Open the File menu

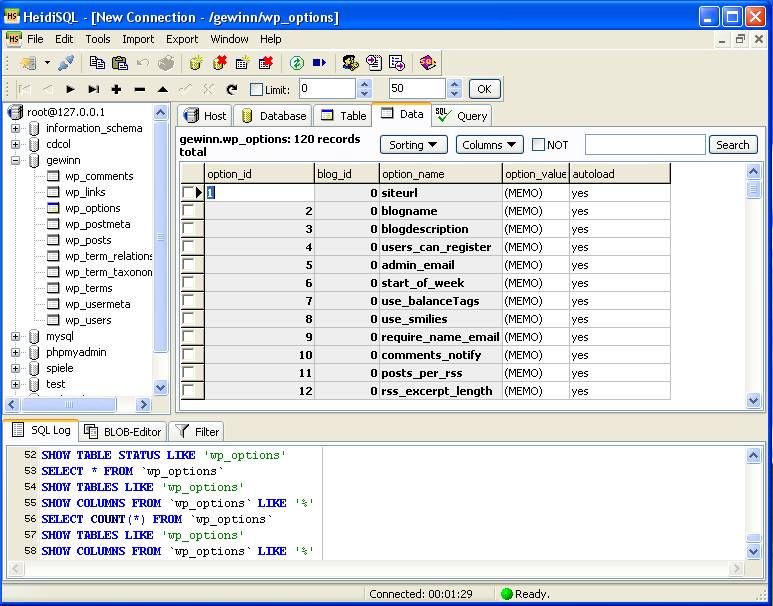point(35,39)
